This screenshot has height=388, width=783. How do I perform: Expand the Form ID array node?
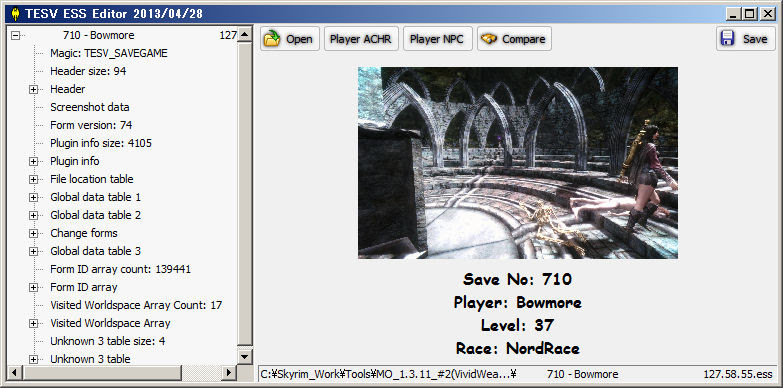click(x=33, y=287)
